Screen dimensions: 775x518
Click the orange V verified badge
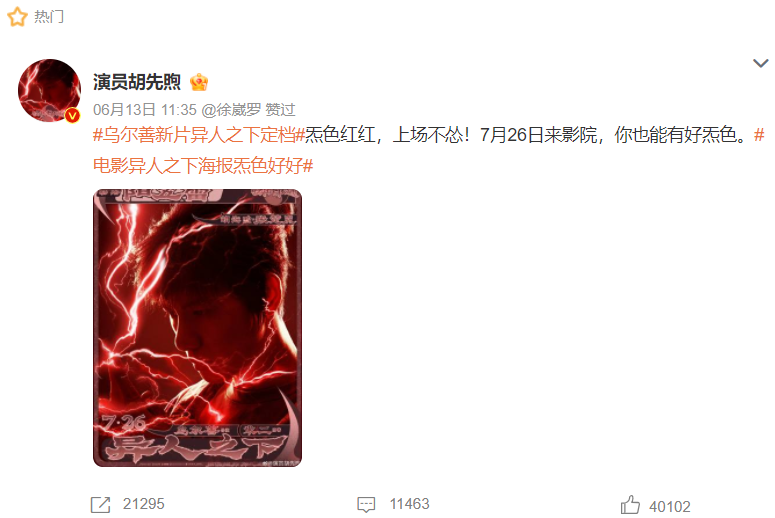click(73, 116)
